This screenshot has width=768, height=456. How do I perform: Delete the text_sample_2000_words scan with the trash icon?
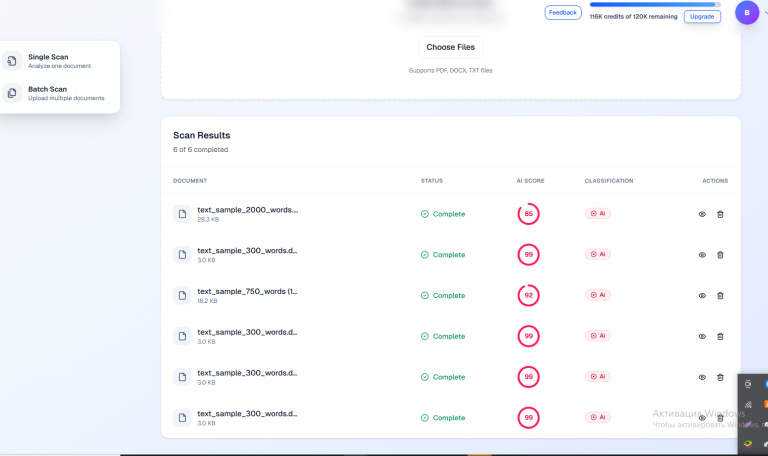click(x=720, y=214)
